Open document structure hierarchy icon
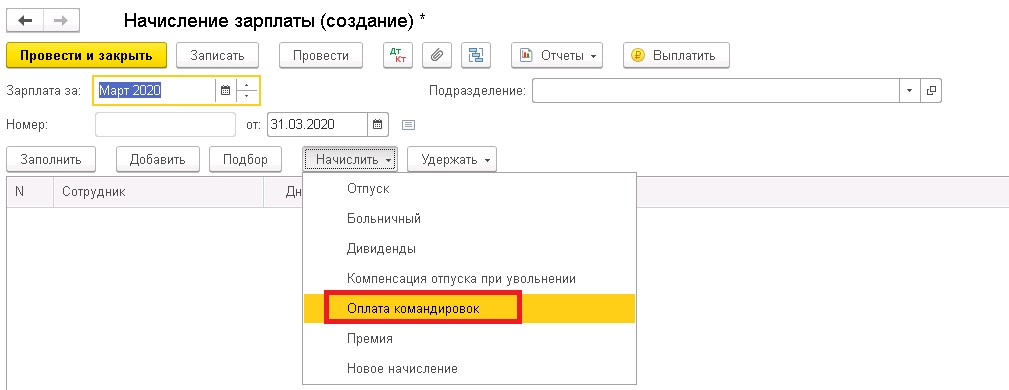 tap(476, 55)
